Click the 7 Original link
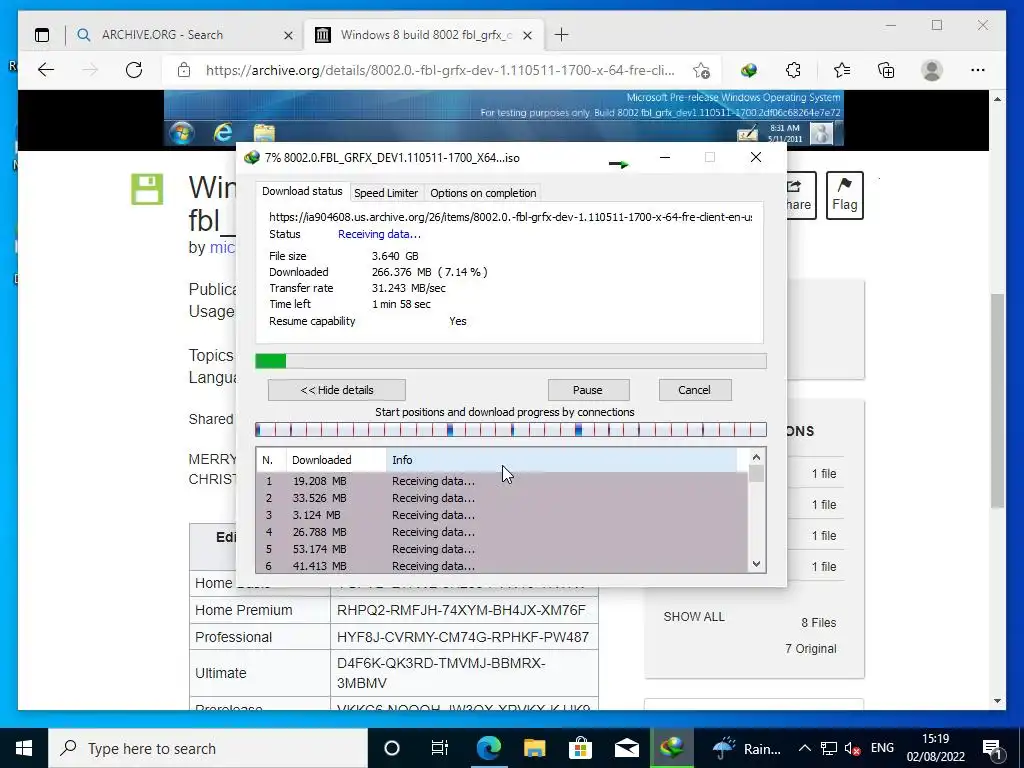 point(810,648)
